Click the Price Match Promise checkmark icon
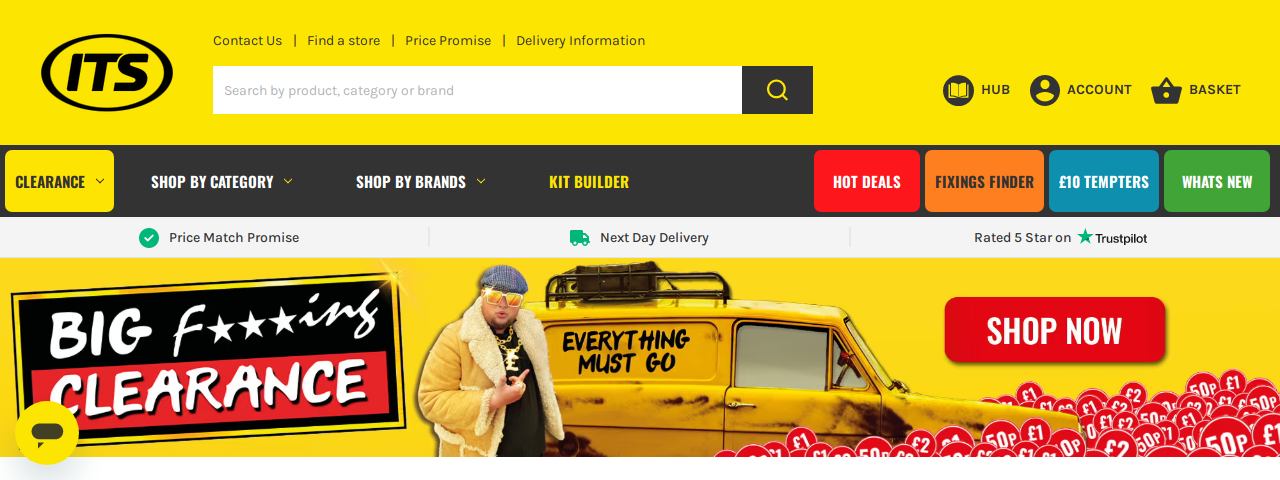Viewport: 1280px width, 480px height. (149, 238)
